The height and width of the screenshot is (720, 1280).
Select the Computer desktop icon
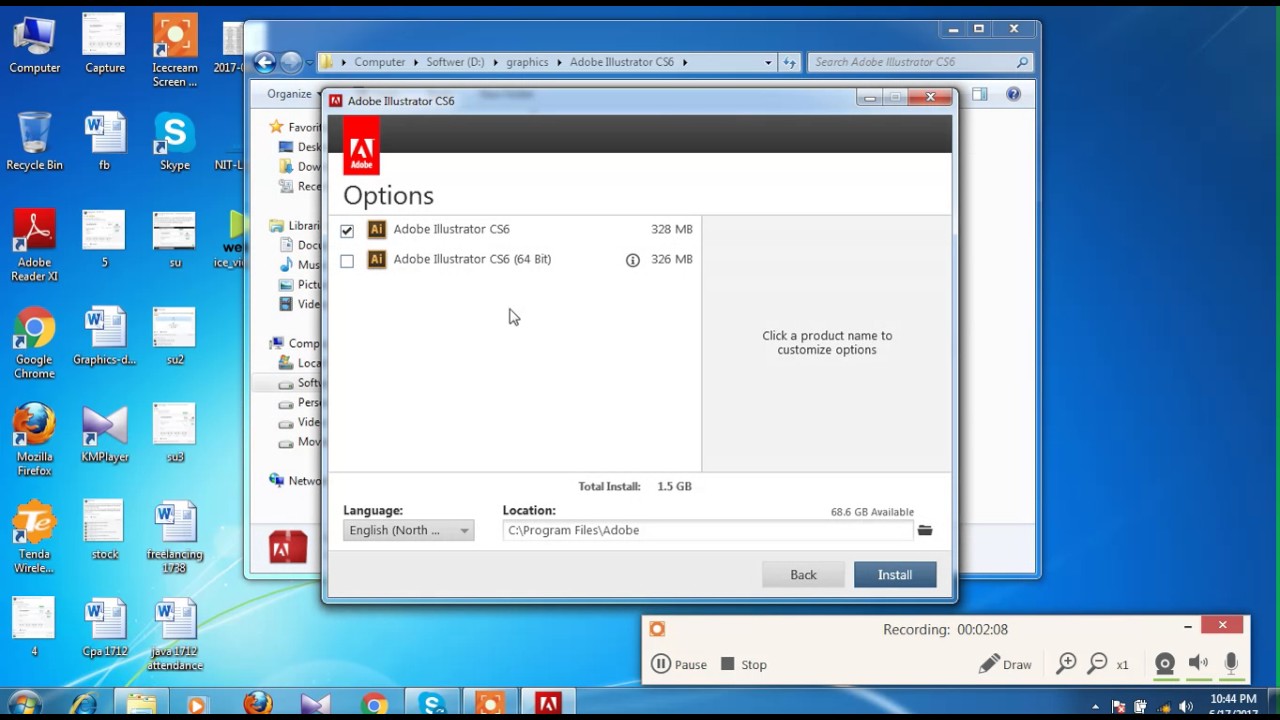coord(34,45)
